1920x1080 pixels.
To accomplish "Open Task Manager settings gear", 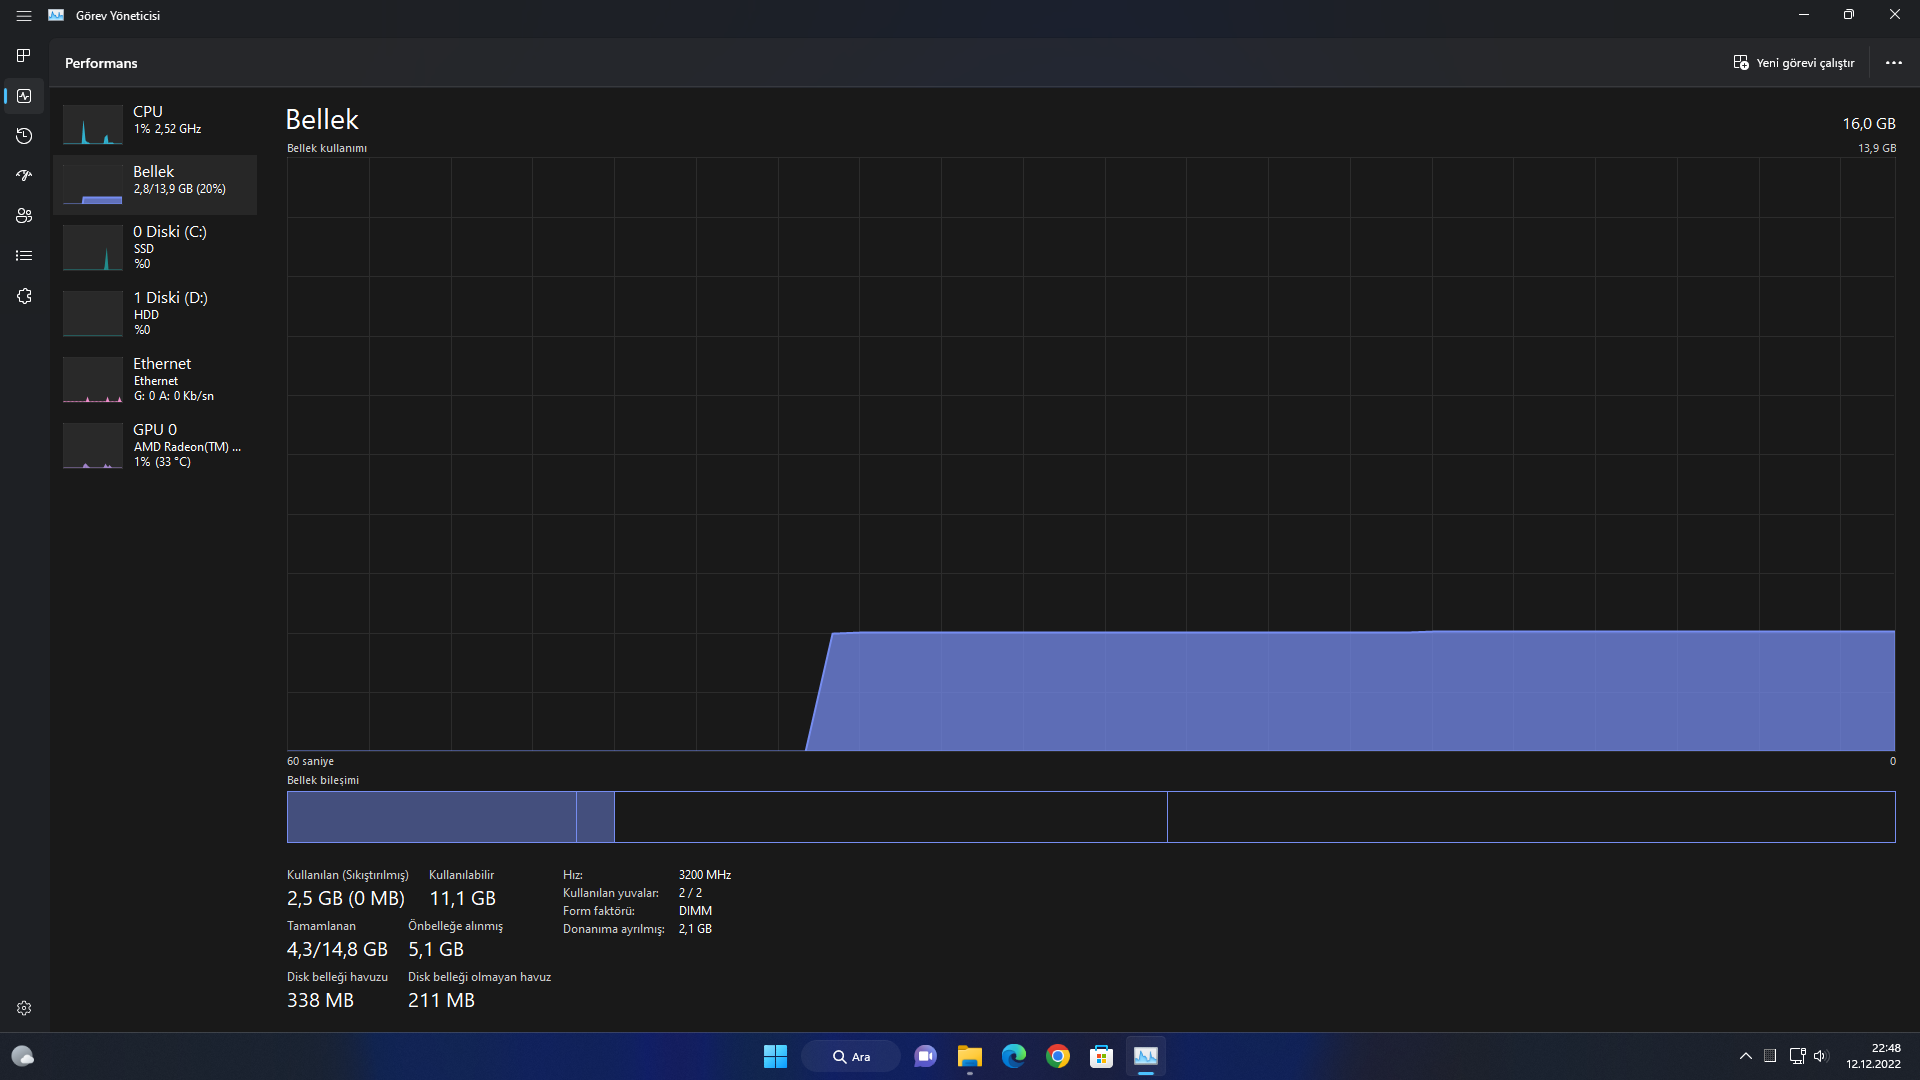I will pyautogui.click(x=24, y=1008).
